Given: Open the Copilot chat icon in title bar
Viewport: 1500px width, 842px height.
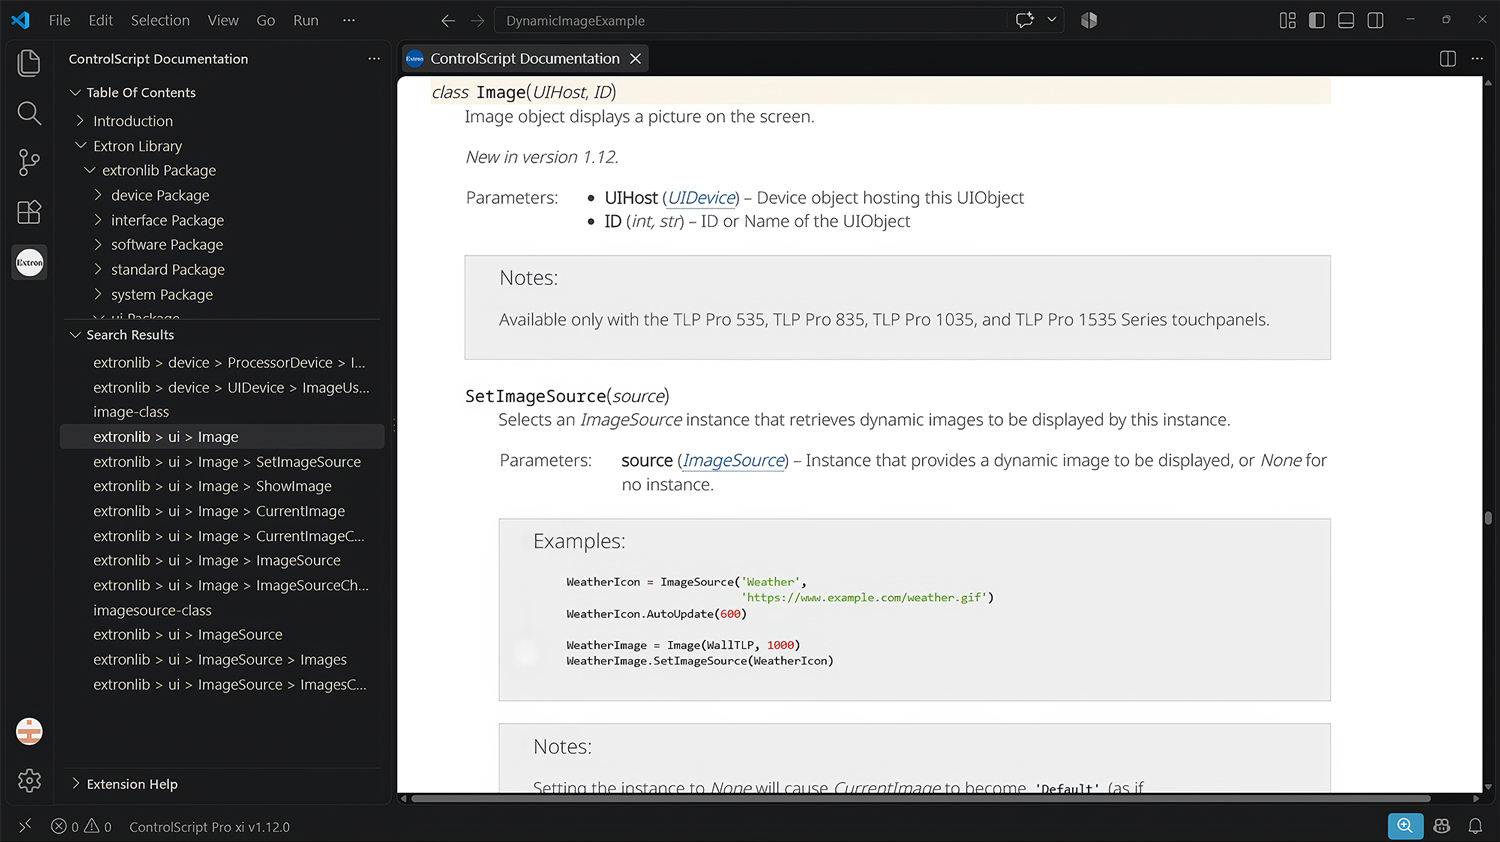Looking at the screenshot, I should 1025,20.
